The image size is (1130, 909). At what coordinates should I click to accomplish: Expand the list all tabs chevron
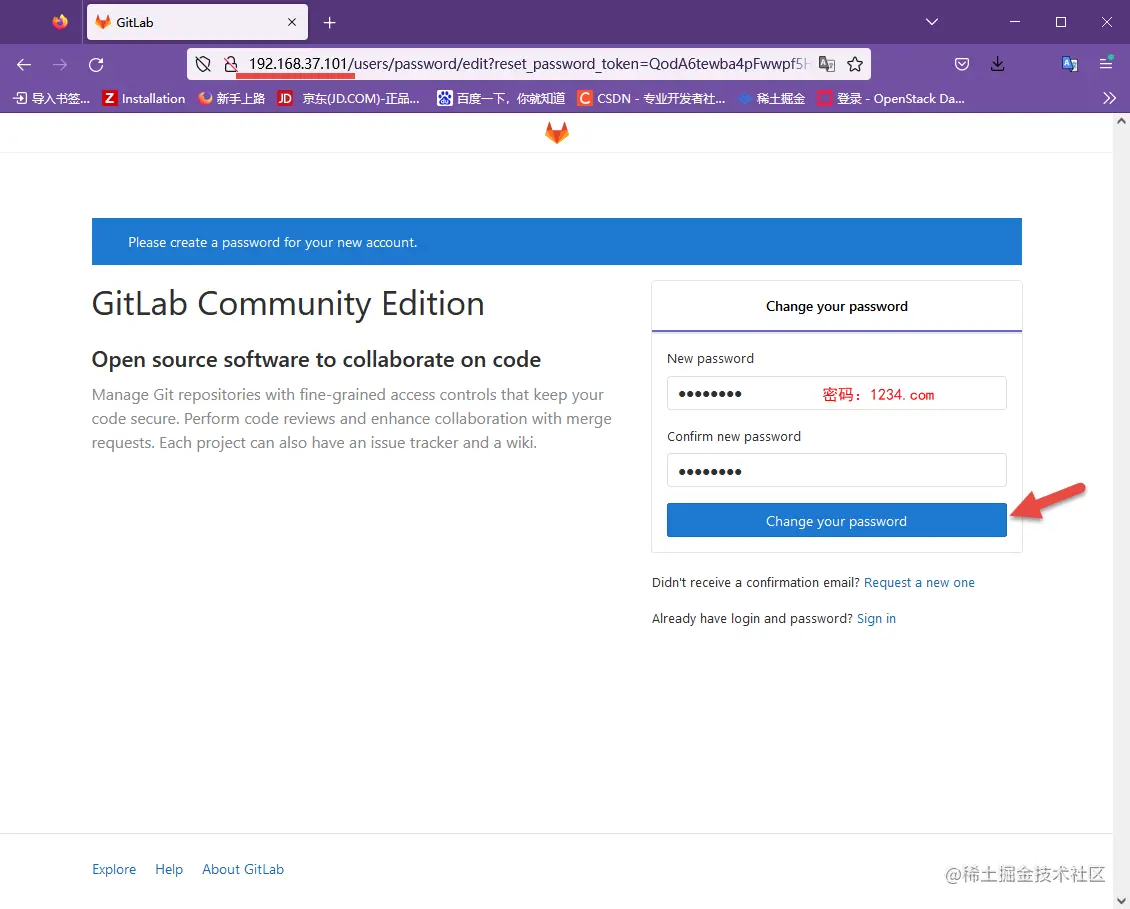point(932,22)
